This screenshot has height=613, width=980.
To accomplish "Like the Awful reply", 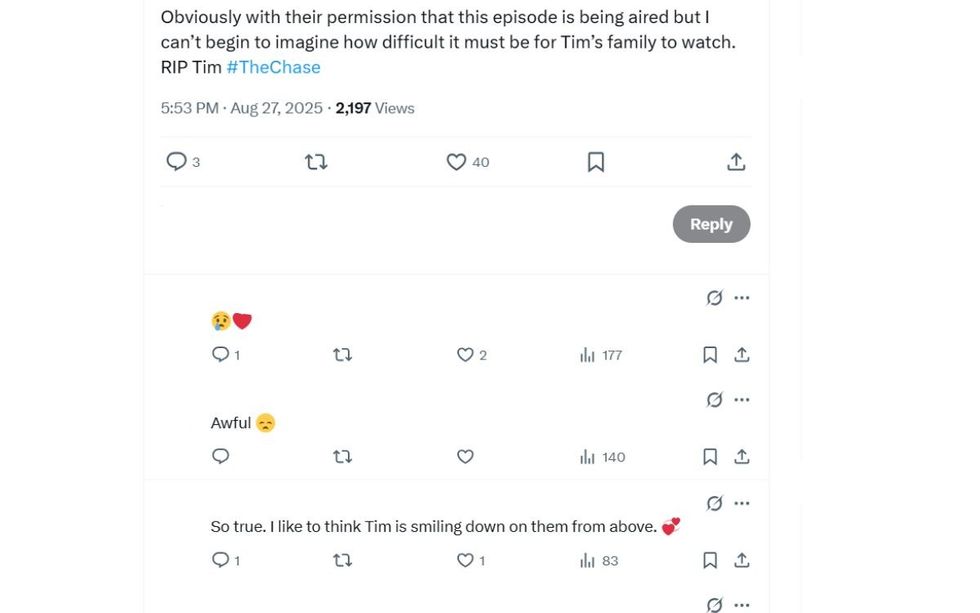I will pos(464,456).
